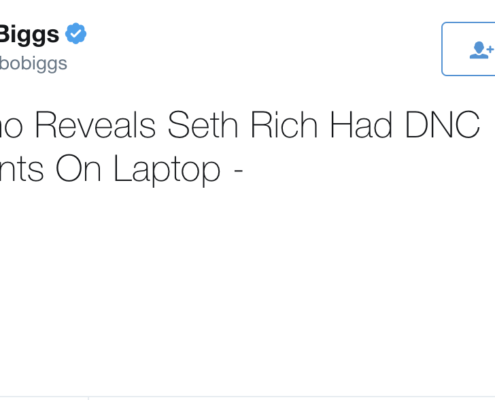Screen dimensions: 495x400
Task: Click the bottom horizontal divider line
Action: click(x=247, y=397)
